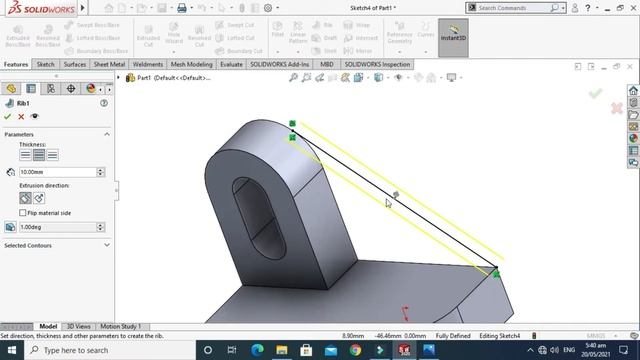Edit the rib thickness 10.00mm field
Image resolution: width=640 pixels, height=360 pixels.
(x=58, y=172)
